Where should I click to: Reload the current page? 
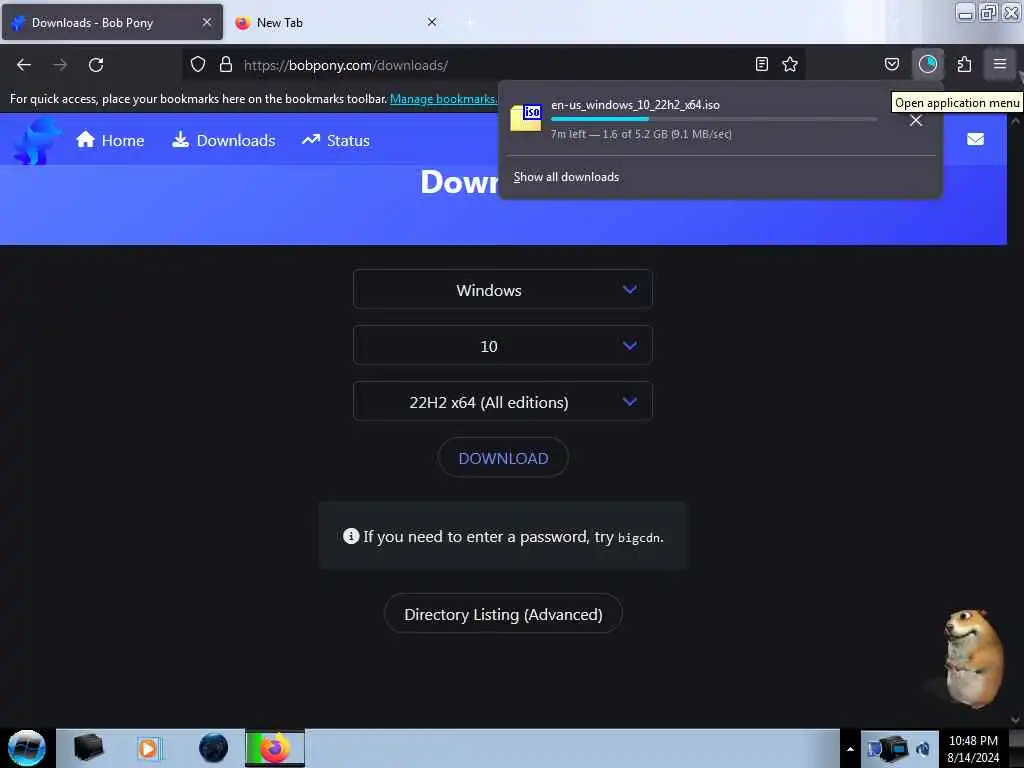pyautogui.click(x=96, y=65)
